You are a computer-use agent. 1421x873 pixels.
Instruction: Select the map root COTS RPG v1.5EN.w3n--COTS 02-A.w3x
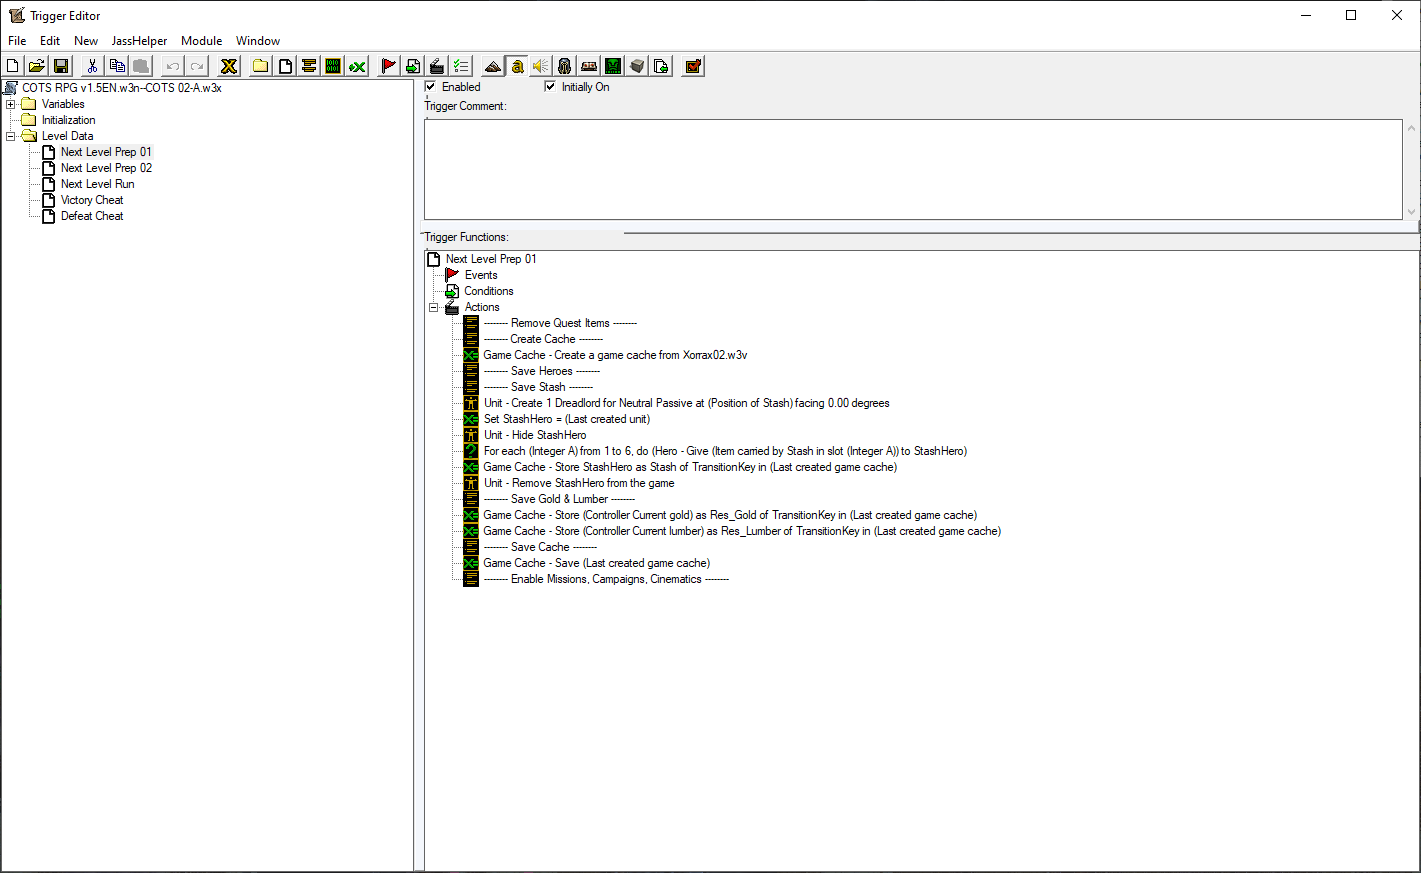click(122, 88)
